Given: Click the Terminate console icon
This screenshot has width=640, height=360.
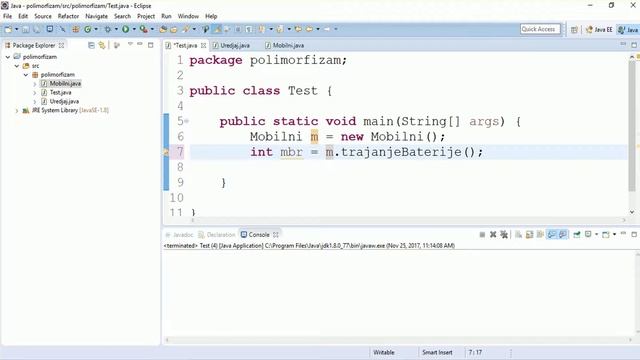Looking at the screenshot, I should 482,235.
